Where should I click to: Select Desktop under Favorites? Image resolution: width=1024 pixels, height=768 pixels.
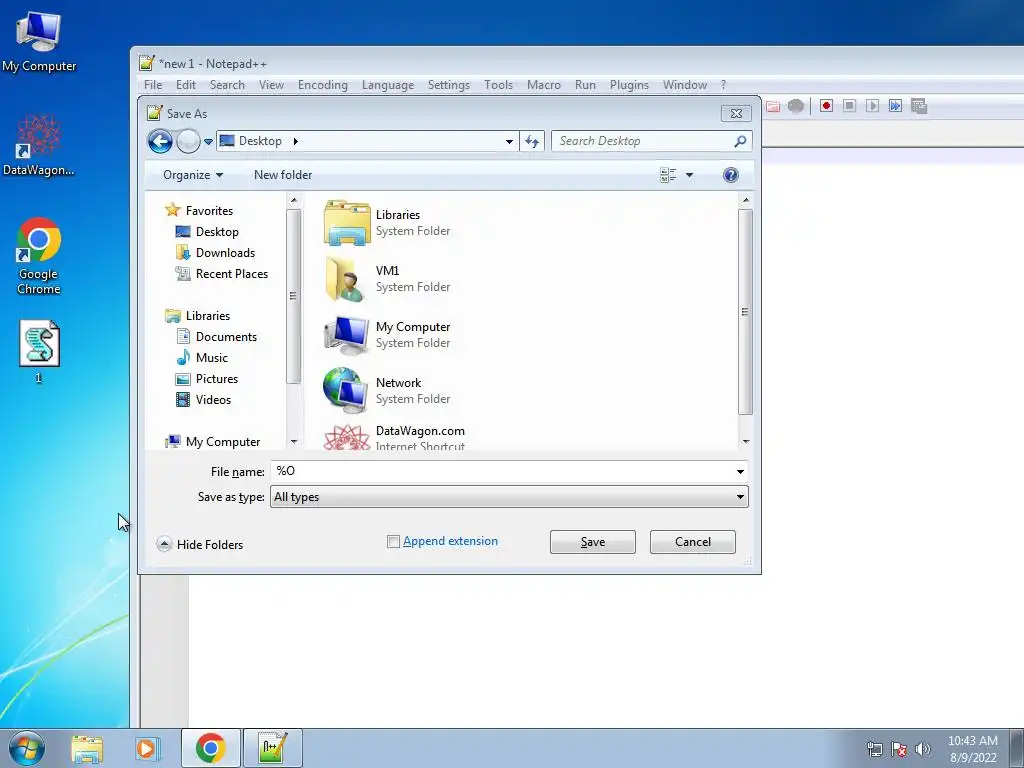point(207,232)
